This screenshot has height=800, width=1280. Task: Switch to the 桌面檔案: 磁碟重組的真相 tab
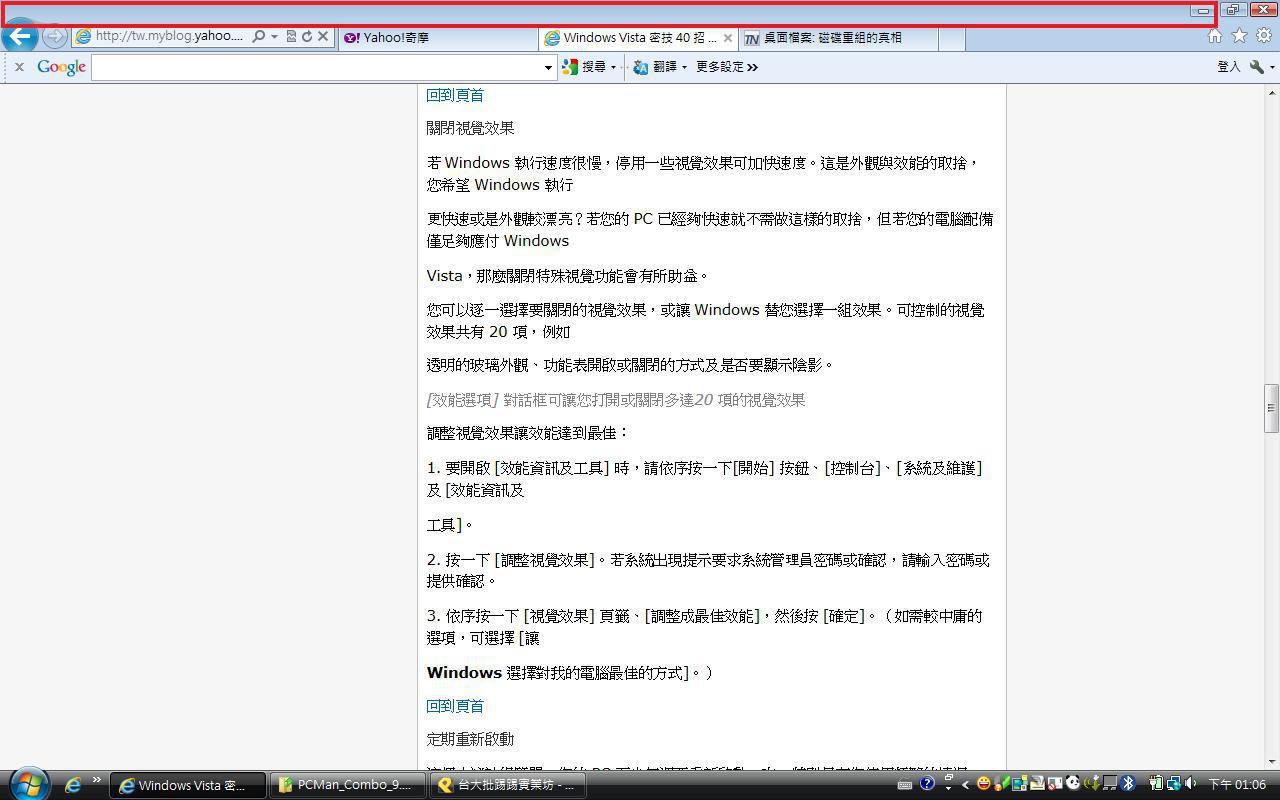click(839, 38)
